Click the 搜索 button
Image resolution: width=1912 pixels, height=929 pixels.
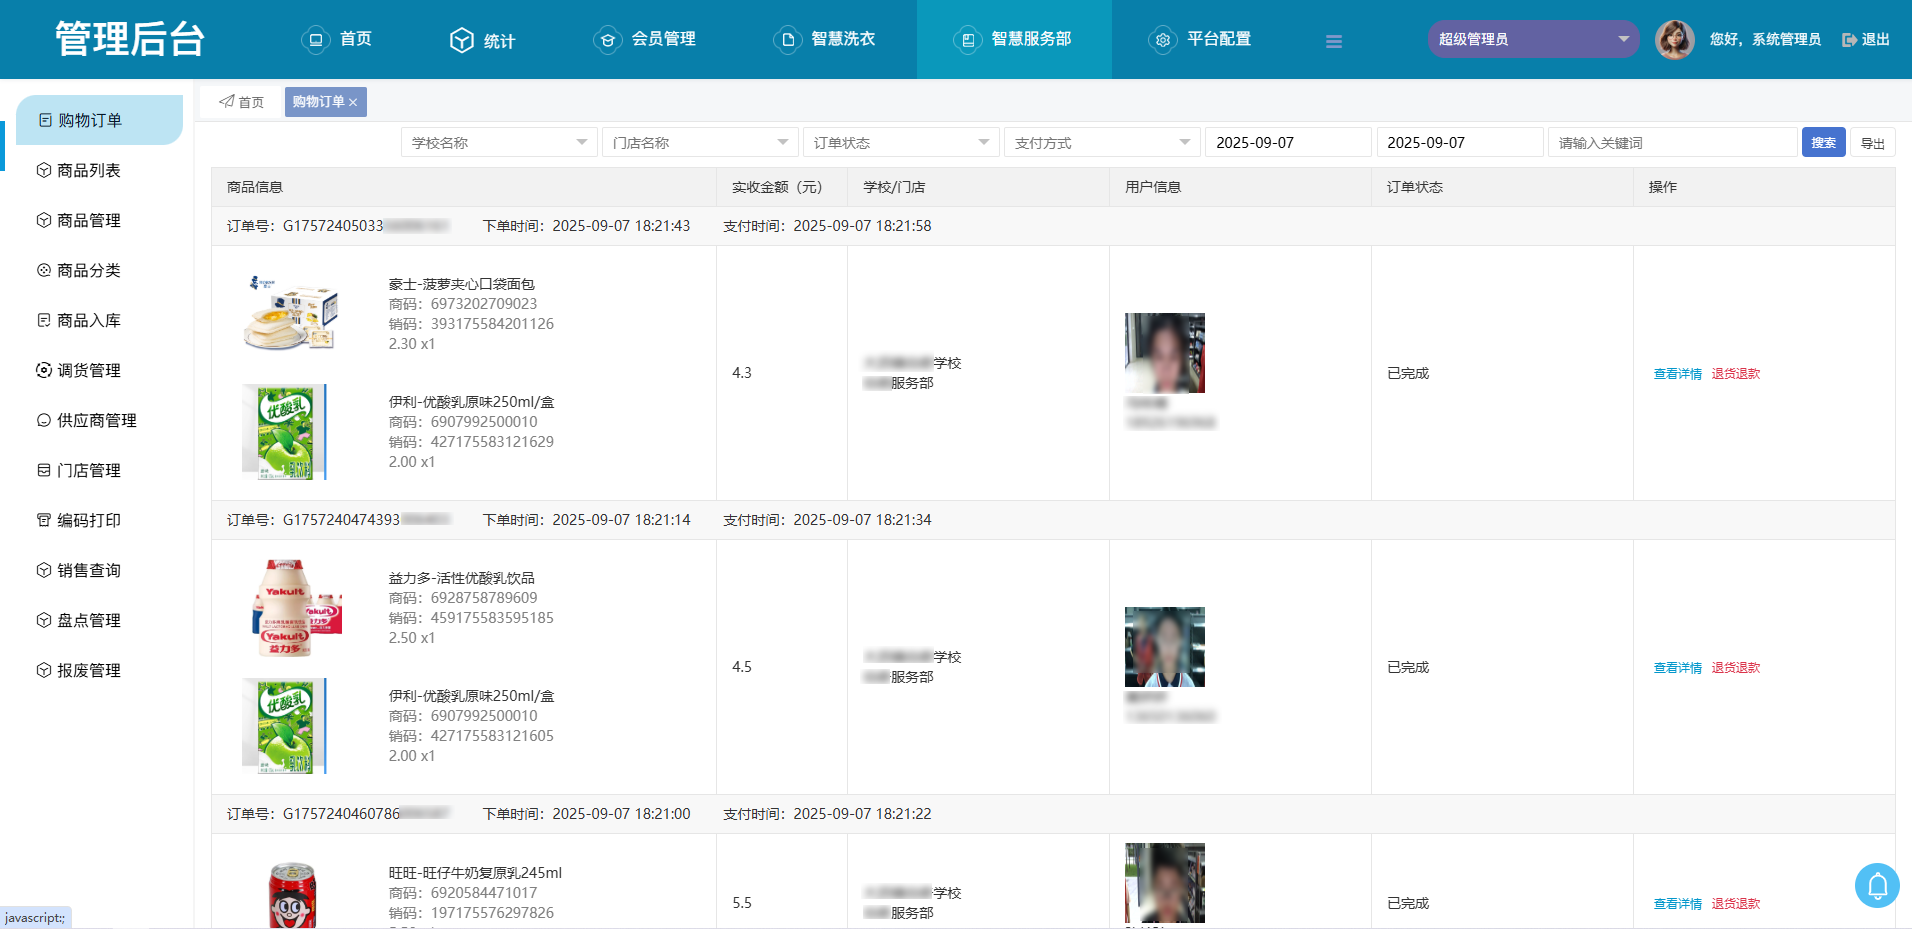(x=1823, y=143)
